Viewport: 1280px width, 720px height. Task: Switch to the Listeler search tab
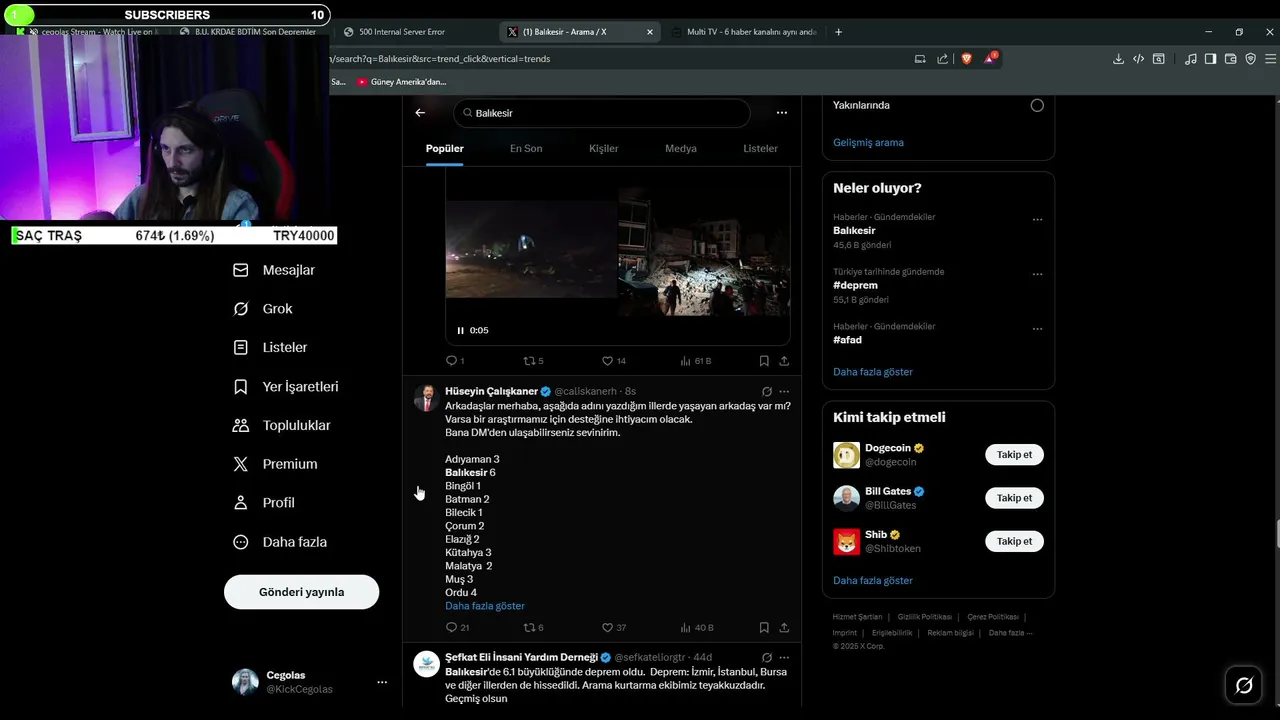760,148
